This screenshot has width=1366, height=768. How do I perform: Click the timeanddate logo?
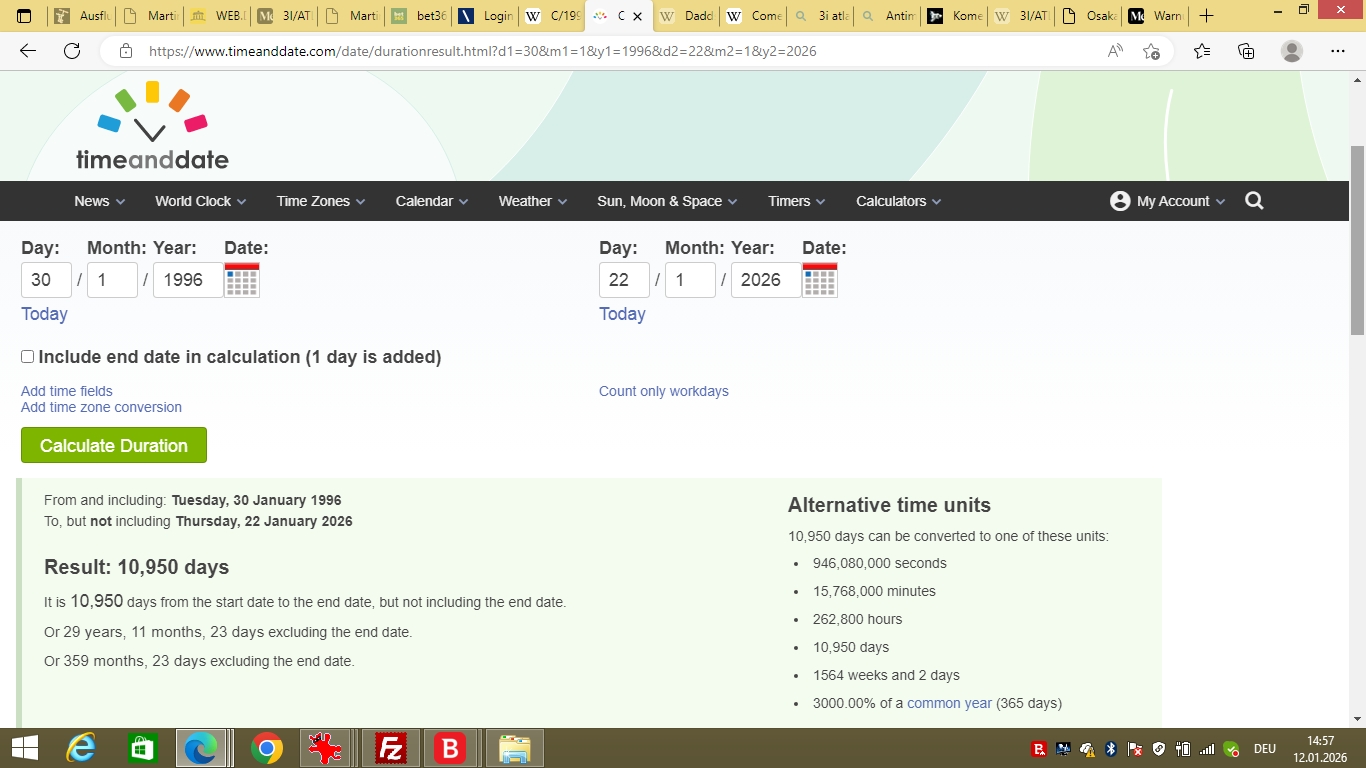152,126
